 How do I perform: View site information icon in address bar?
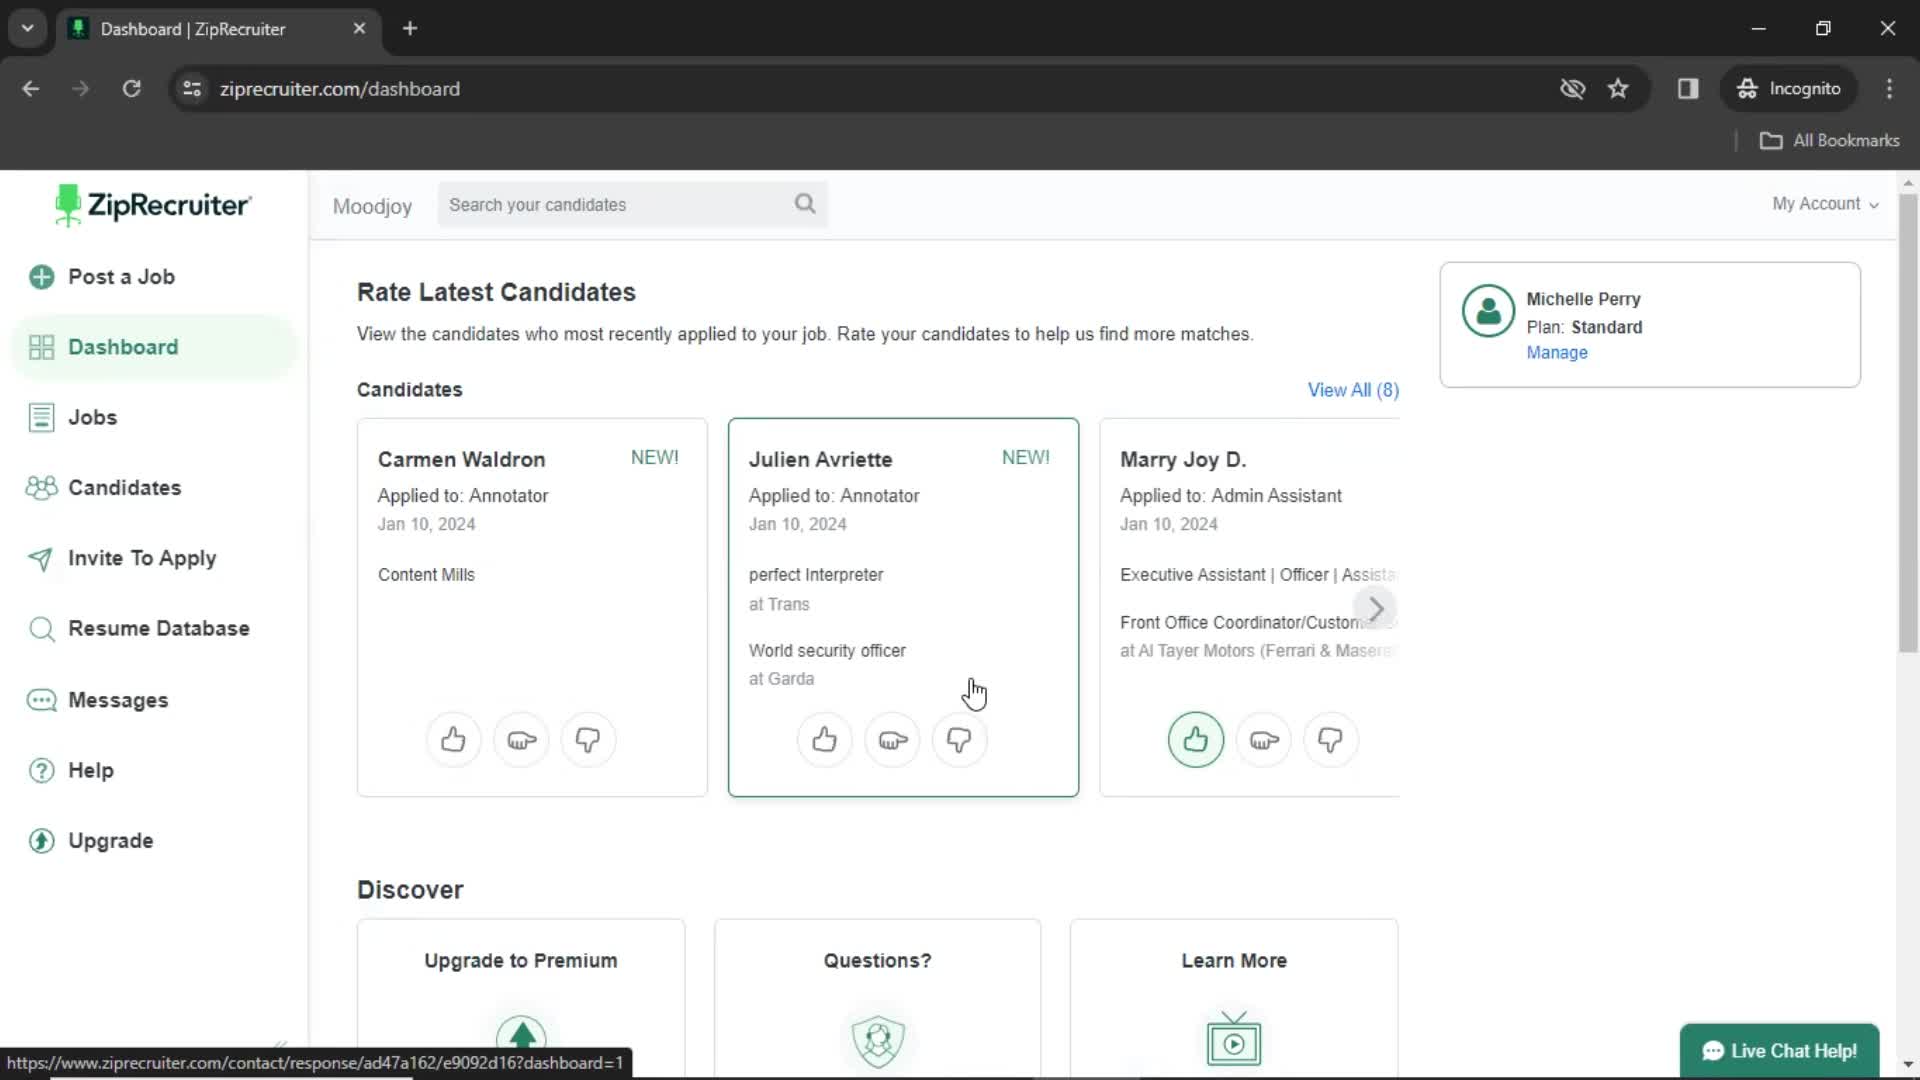click(192, 89)
